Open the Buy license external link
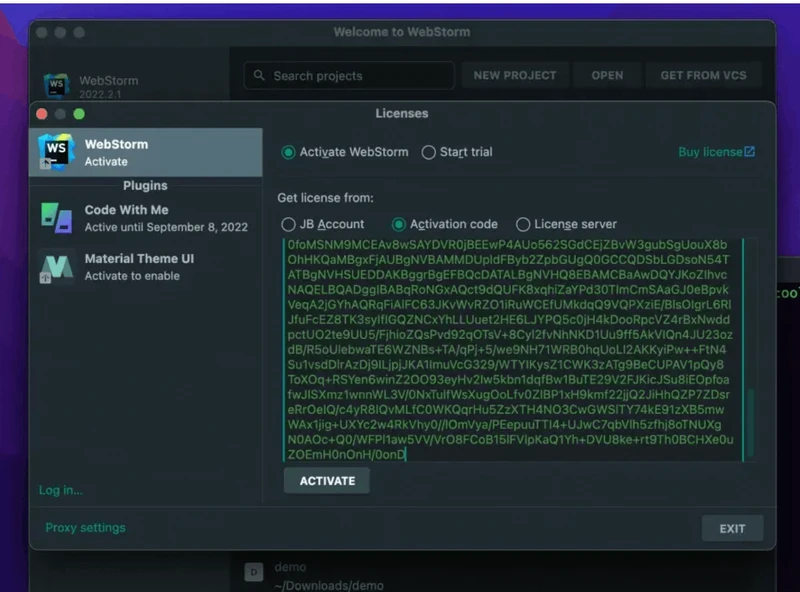800x592 pixels. coord(716,152)
